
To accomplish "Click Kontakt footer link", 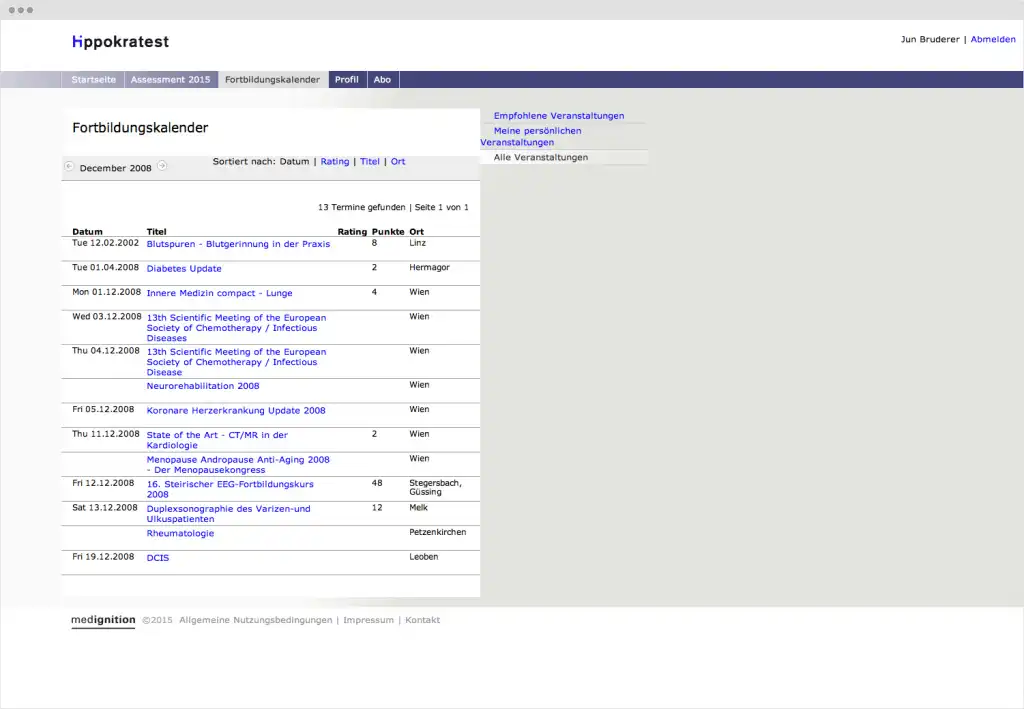I will click(x=422, y=620).
